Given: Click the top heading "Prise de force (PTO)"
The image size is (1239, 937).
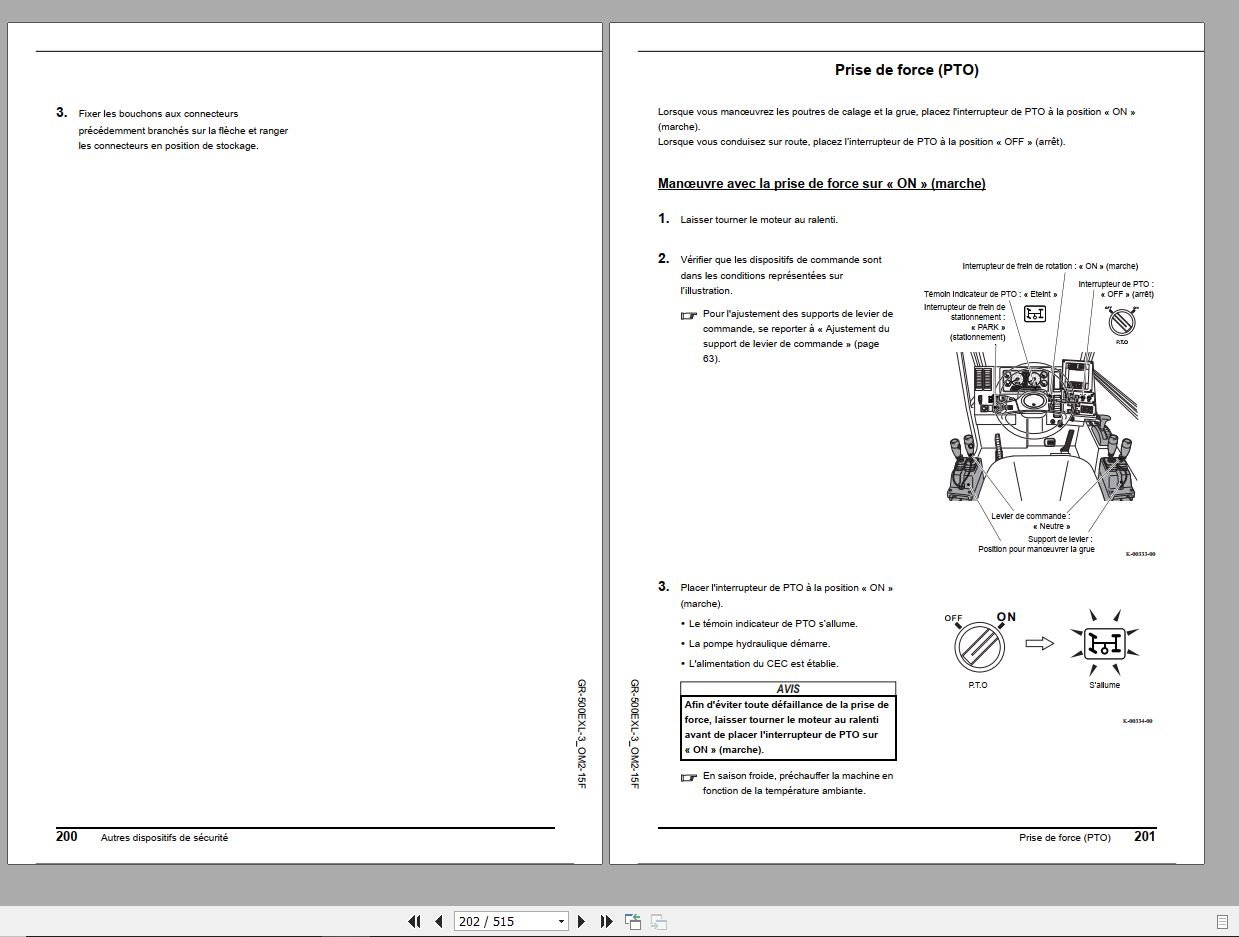Looking at the screenshot, I should 907,70.
